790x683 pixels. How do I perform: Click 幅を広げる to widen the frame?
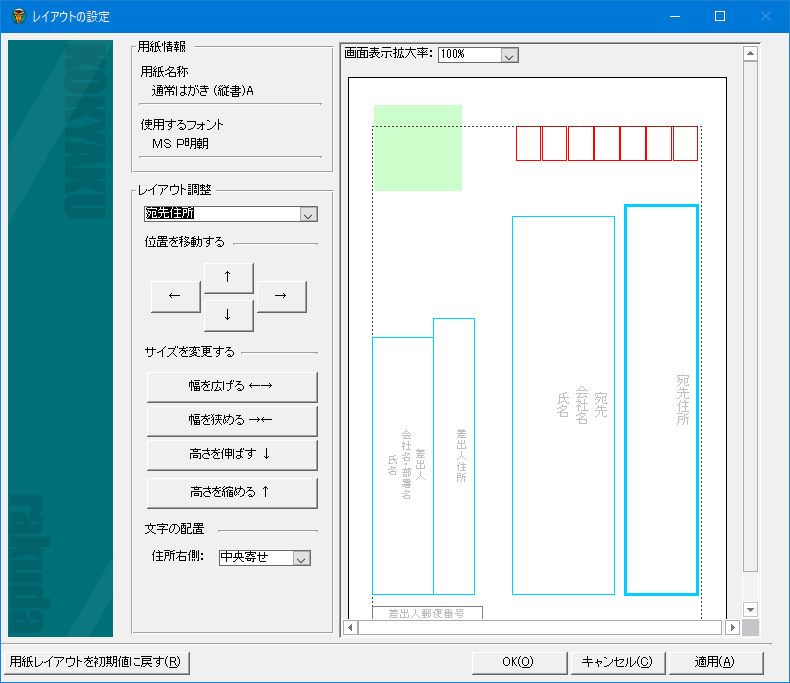(232, 386)
